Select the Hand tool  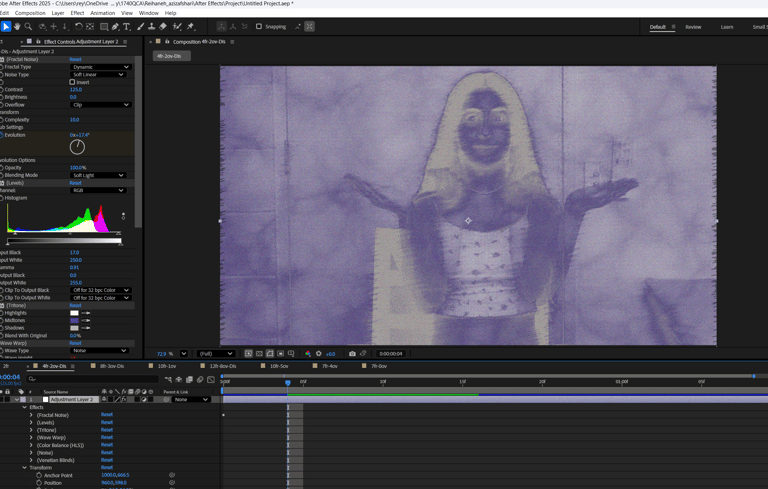[x=17, y=26]
